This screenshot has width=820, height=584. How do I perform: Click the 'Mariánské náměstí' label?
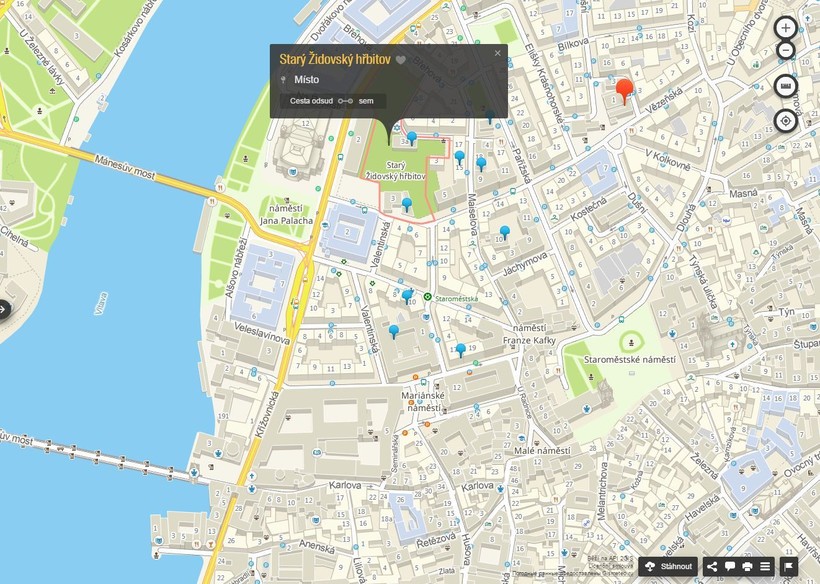click(423, 402)
